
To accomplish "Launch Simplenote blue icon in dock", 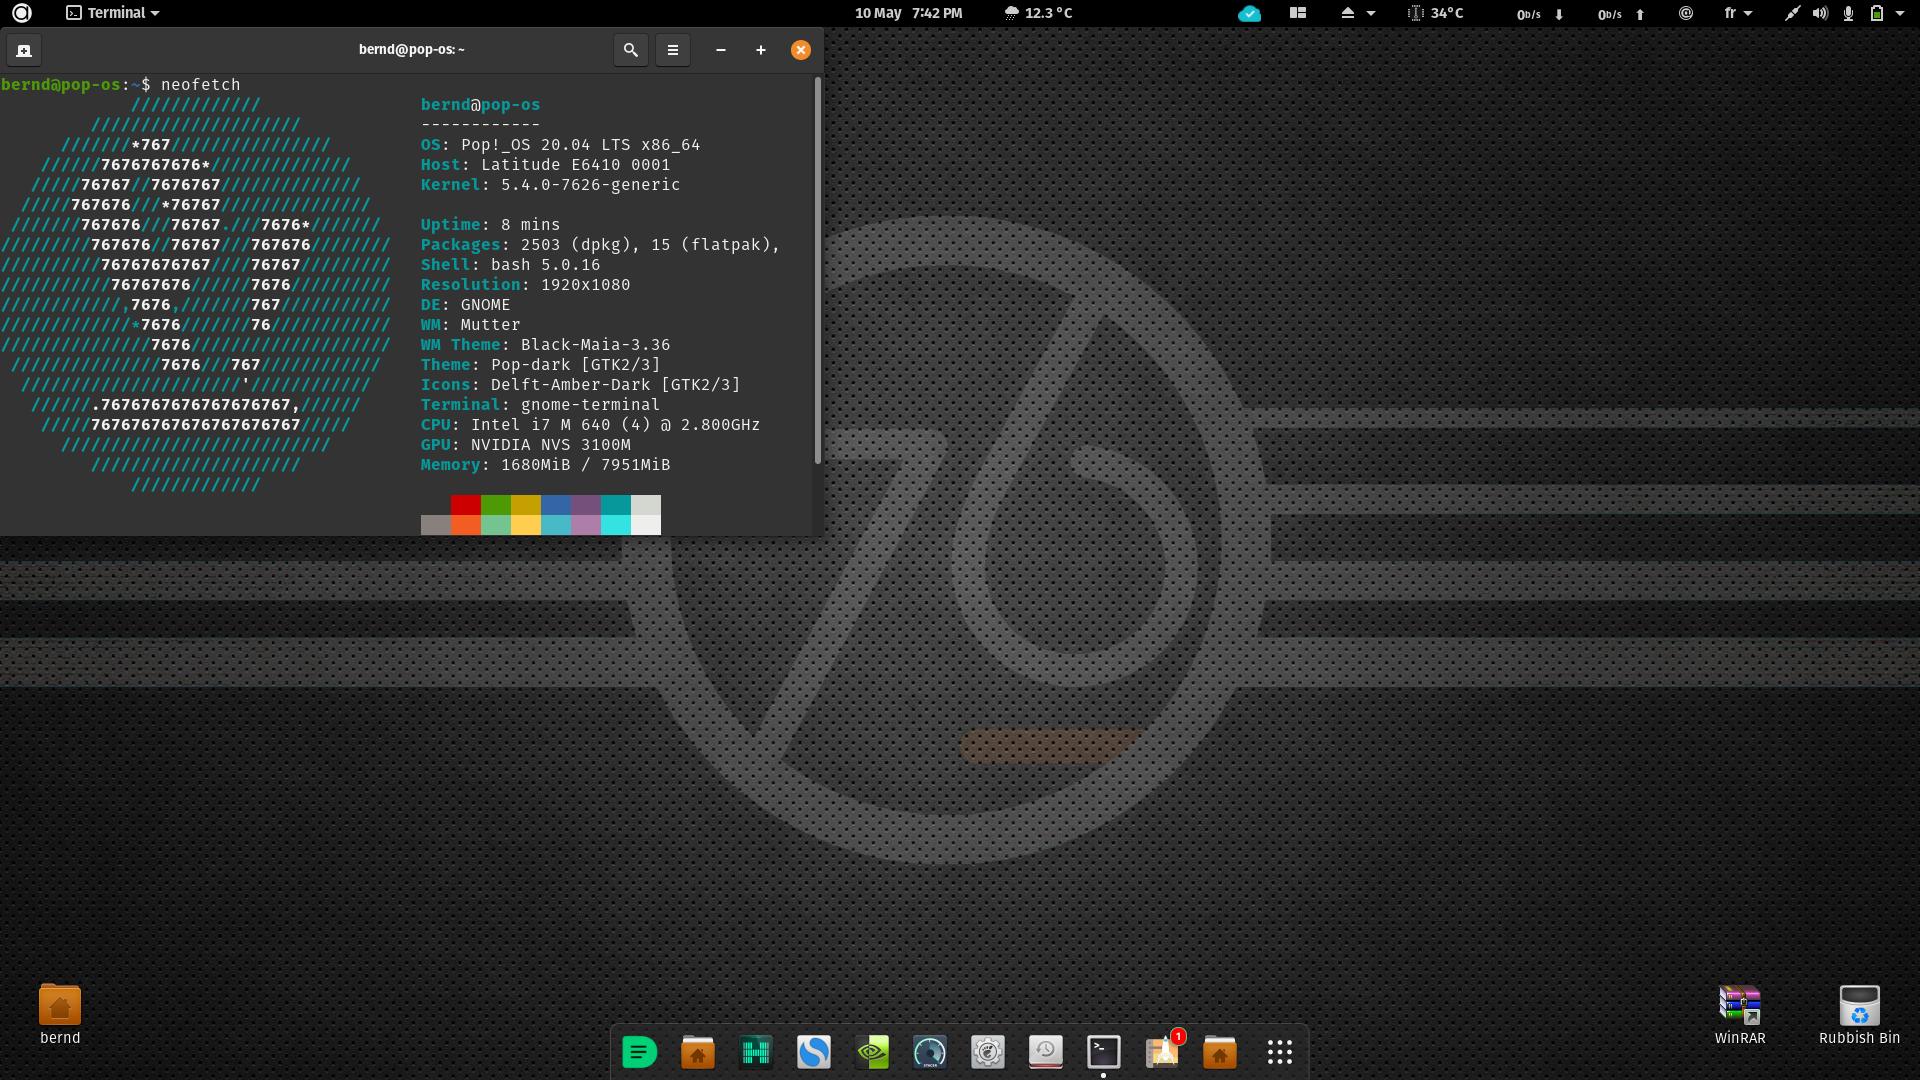I will (814, 1052).
